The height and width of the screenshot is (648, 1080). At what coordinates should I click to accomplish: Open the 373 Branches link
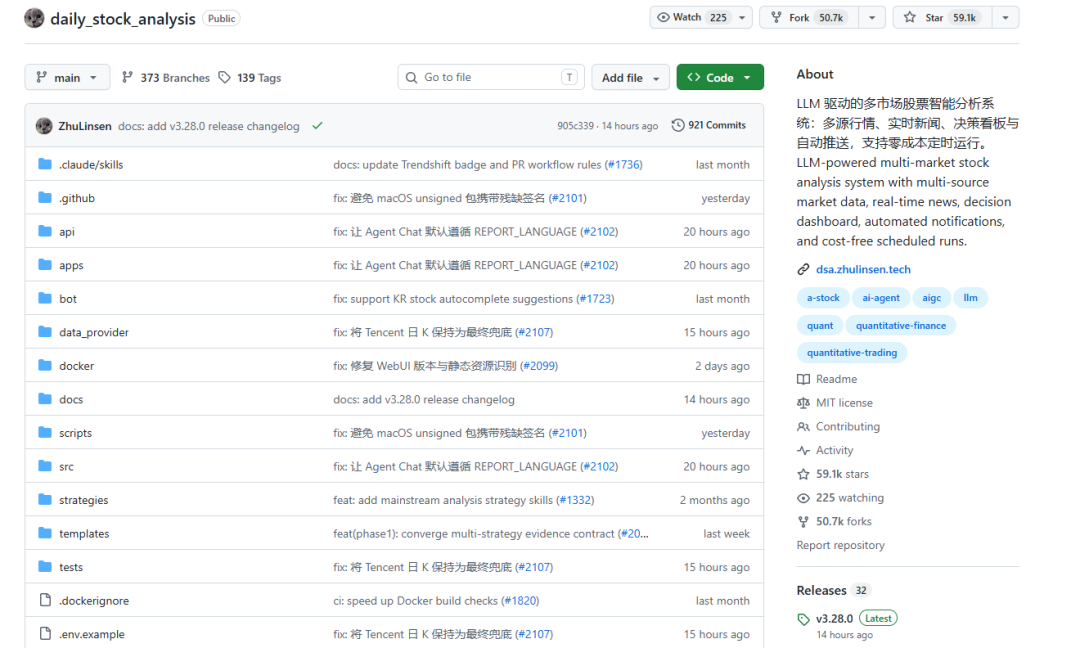click(x=165, y=78)
